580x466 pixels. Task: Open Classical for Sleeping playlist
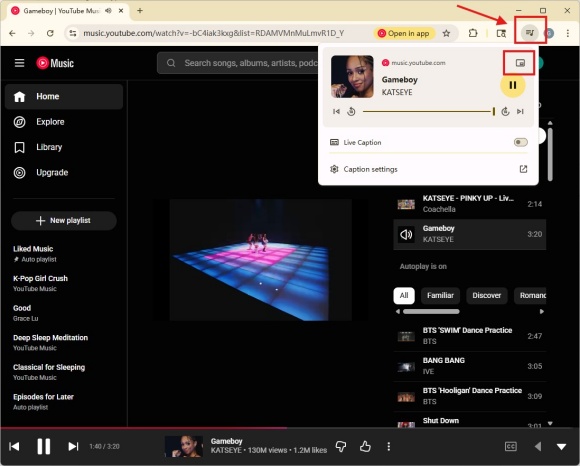(x=64, y=372)
